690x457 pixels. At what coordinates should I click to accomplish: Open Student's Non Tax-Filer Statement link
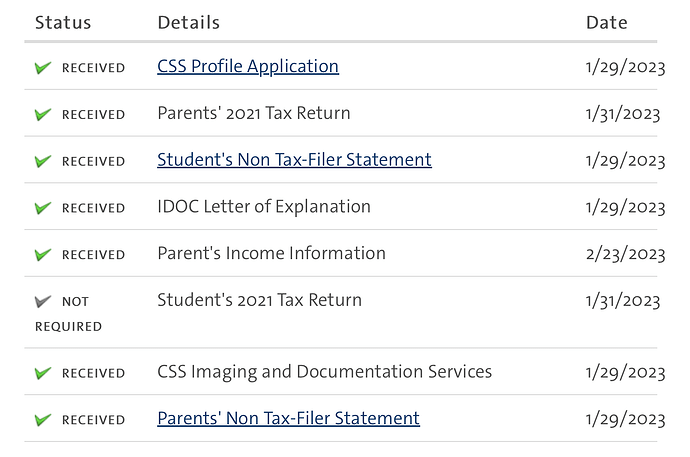[294, 160]
